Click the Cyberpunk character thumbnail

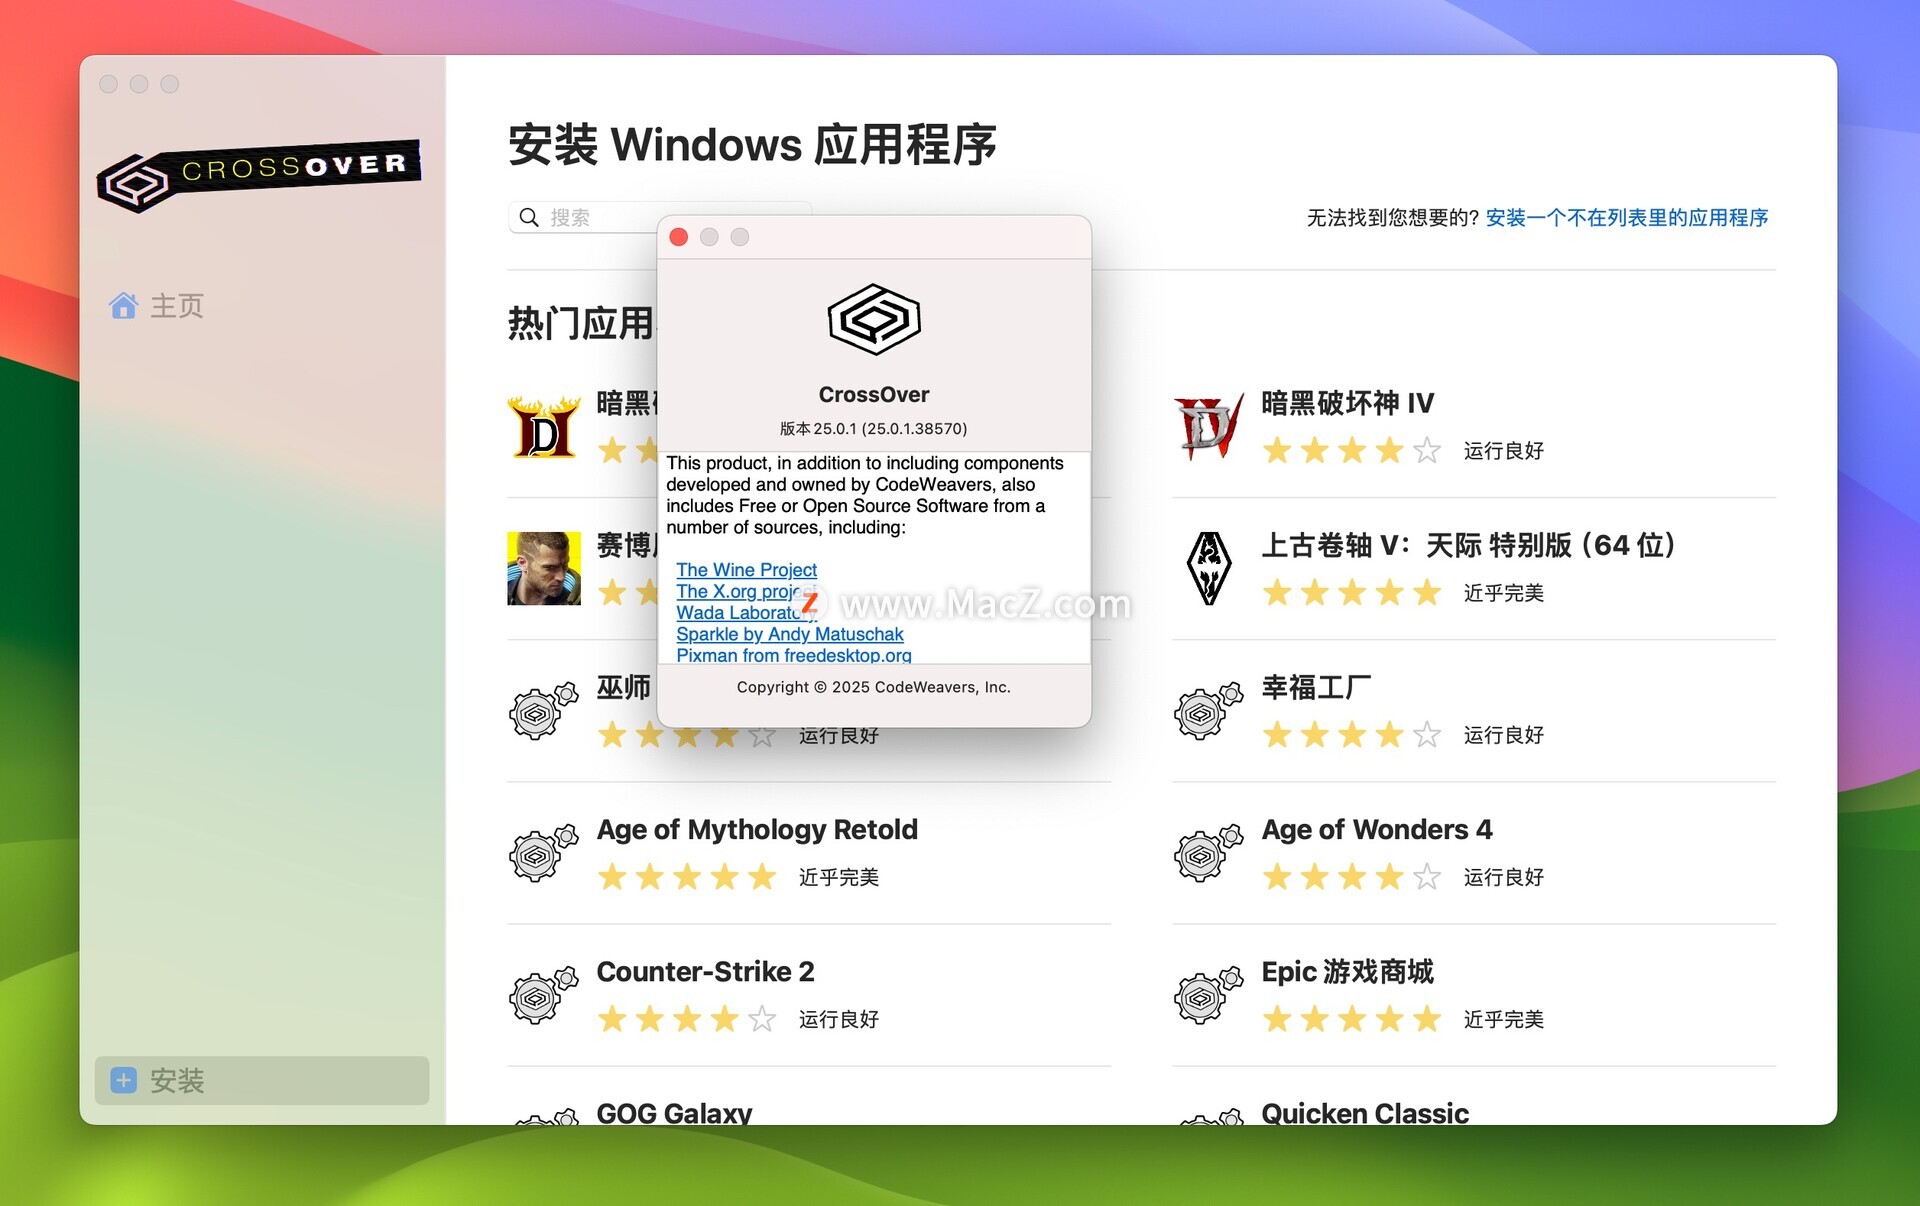pos(544,568)
